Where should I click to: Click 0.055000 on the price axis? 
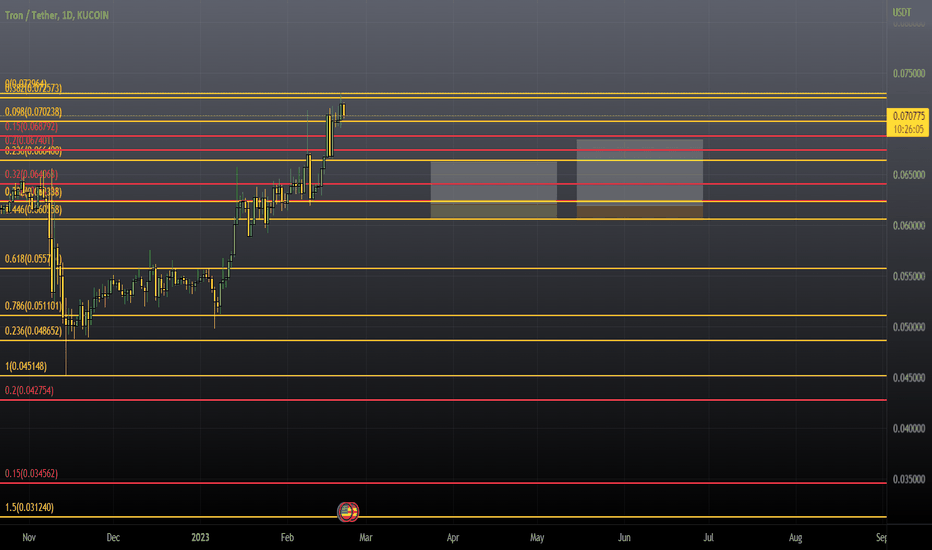tap(909, 276)
